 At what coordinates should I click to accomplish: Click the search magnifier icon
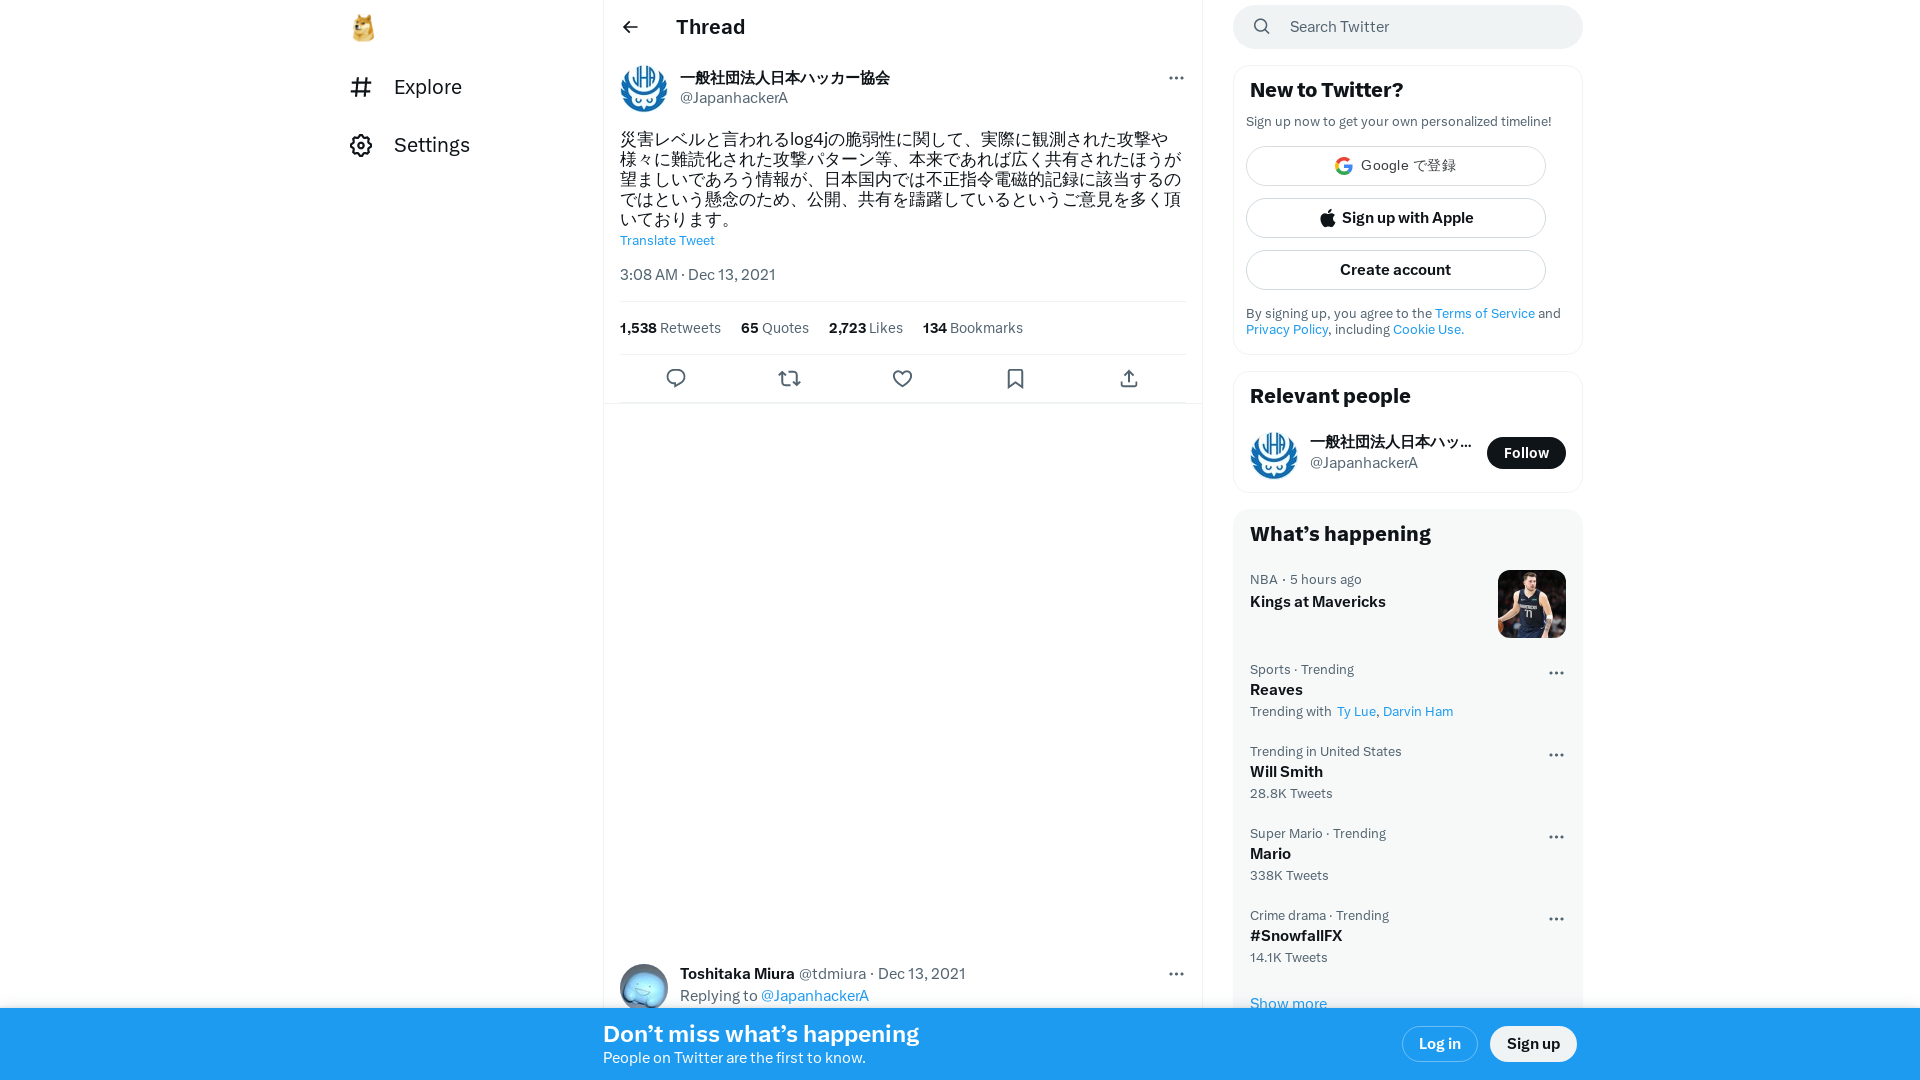tap(1262, 27)
